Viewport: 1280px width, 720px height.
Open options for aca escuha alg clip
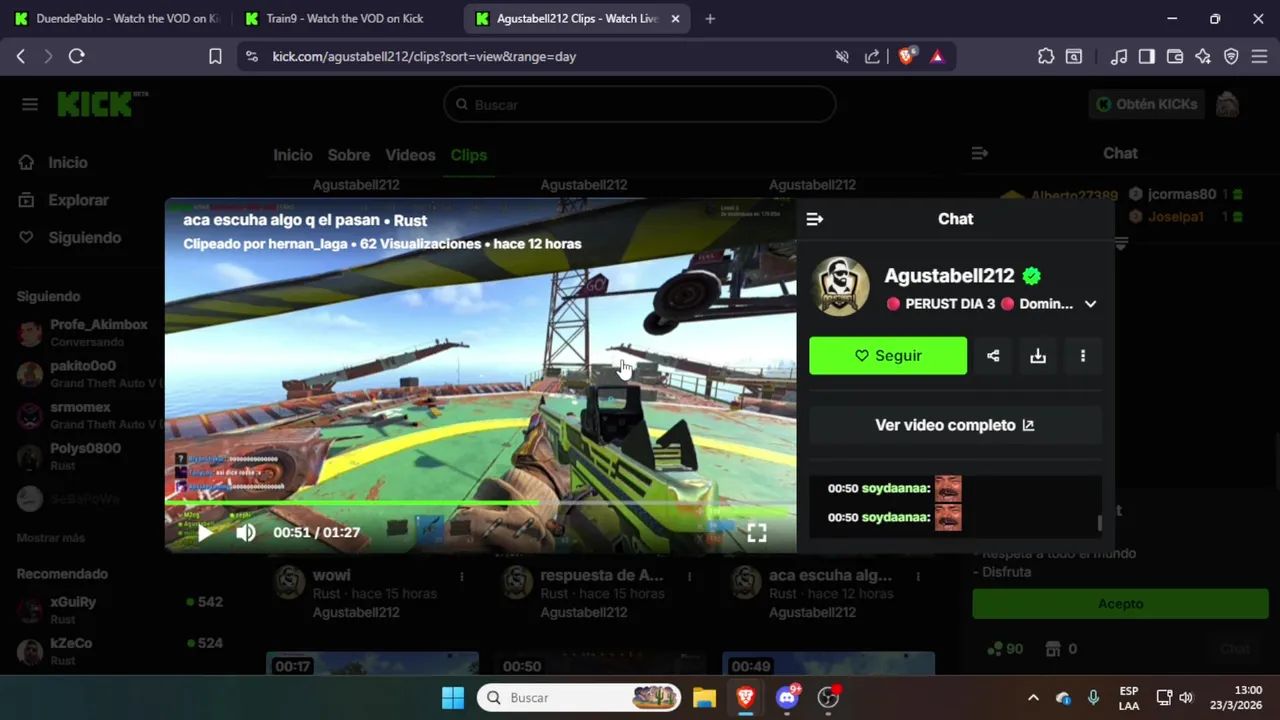click(917, 577)
